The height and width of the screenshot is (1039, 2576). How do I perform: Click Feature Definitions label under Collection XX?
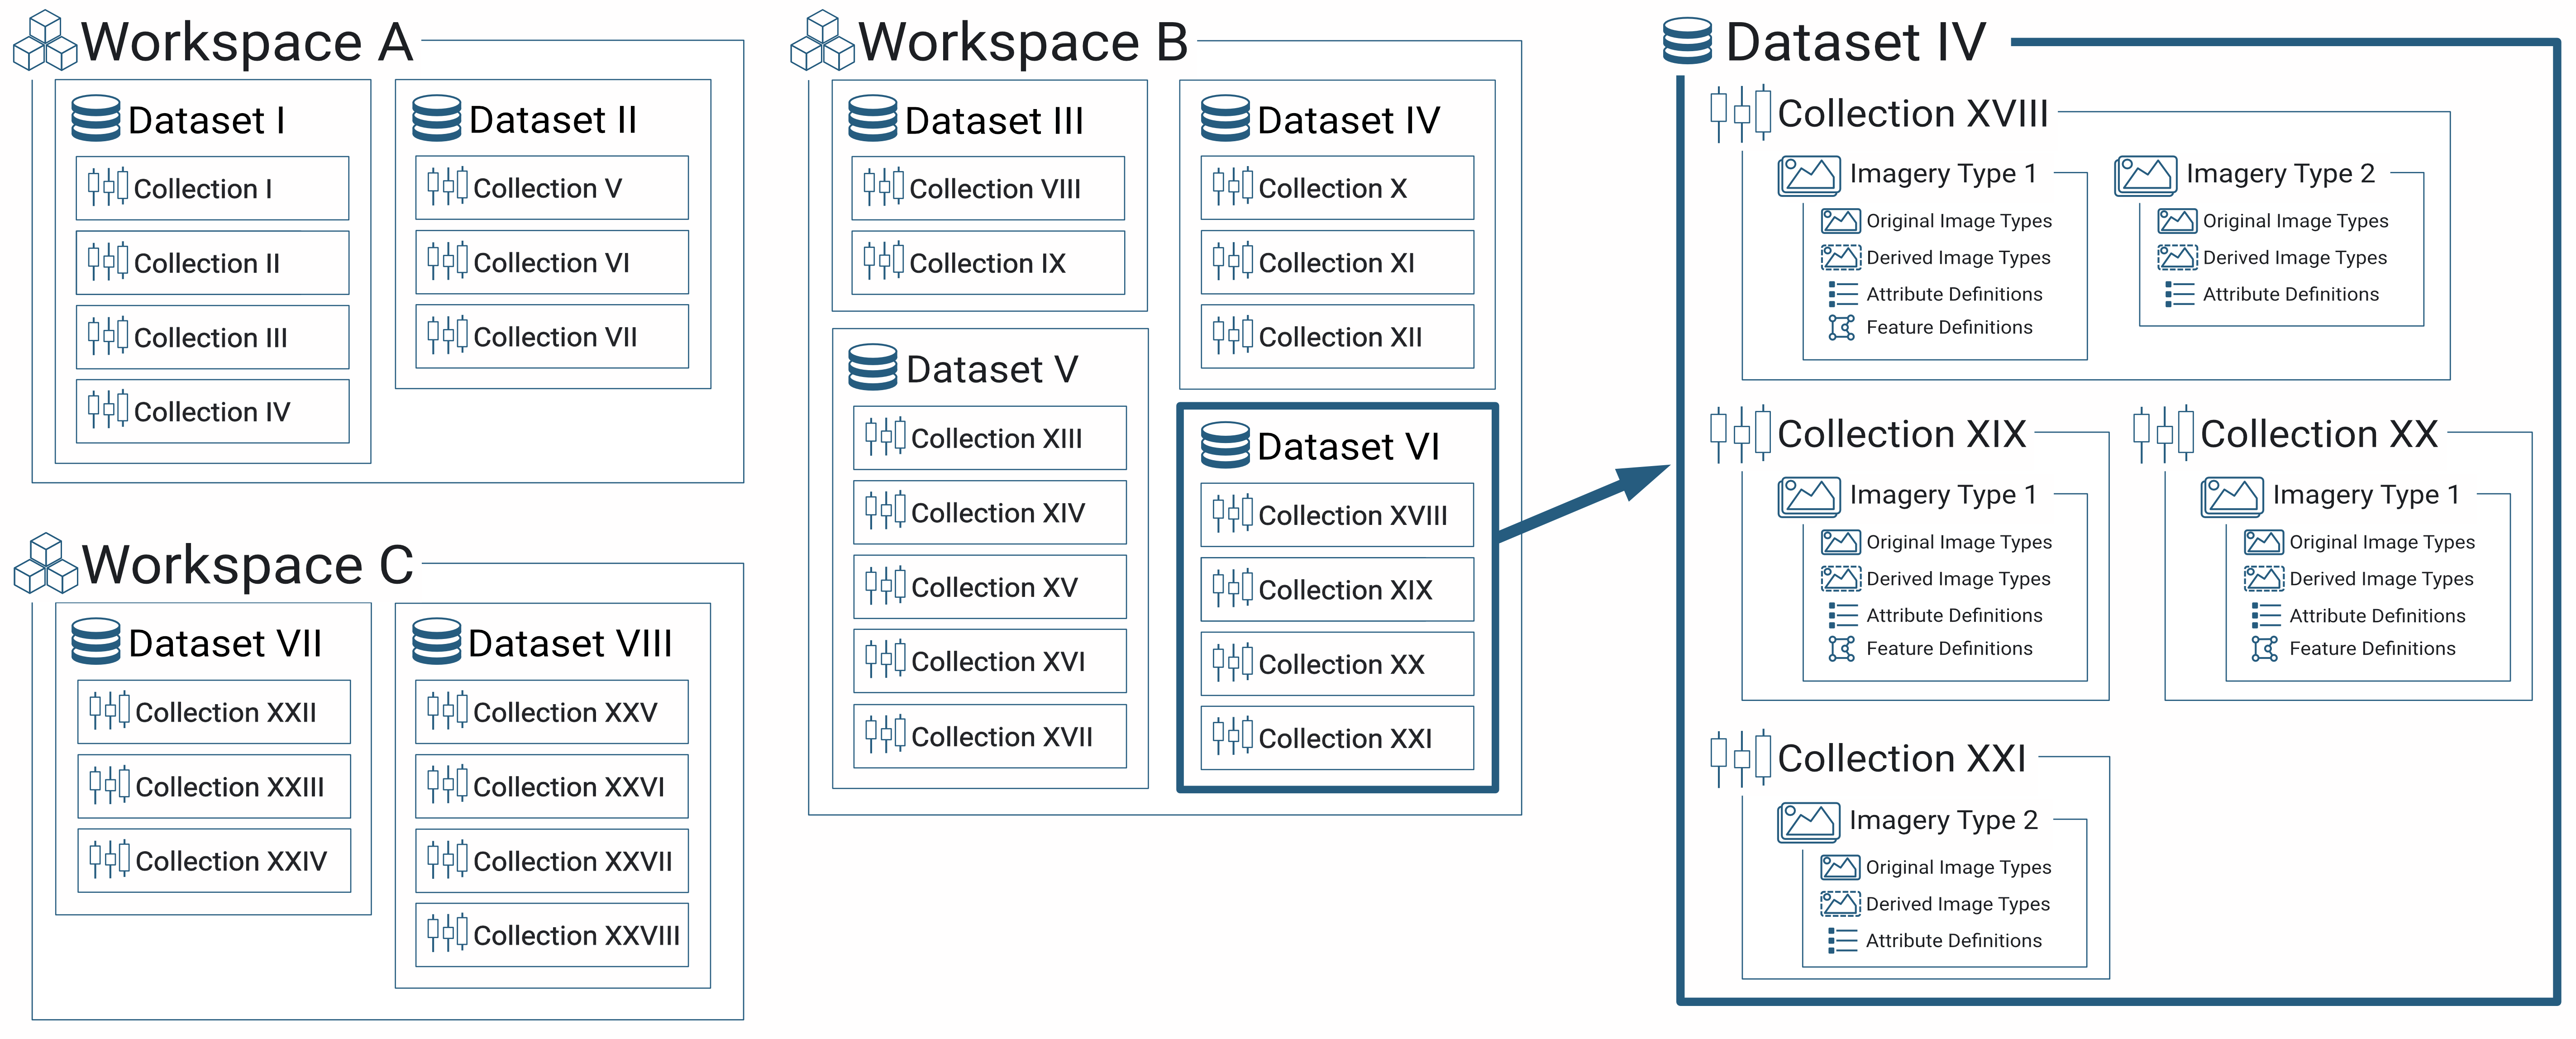coord(2372,648)
